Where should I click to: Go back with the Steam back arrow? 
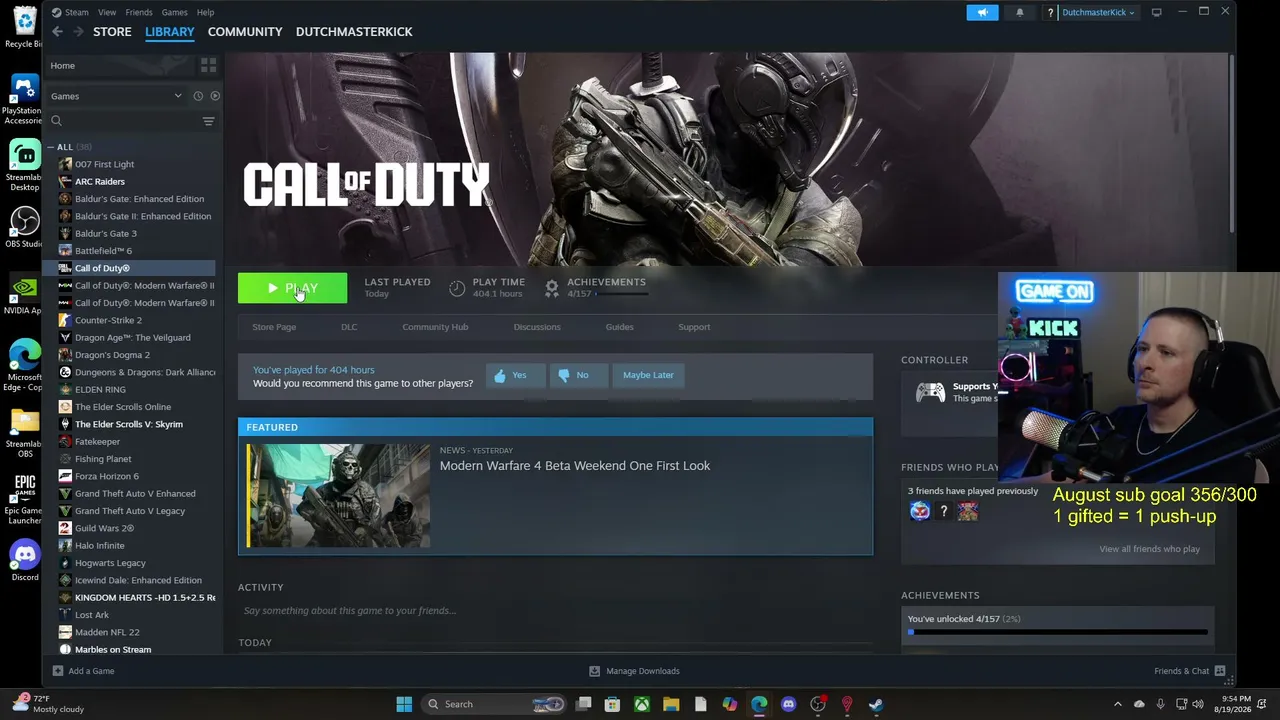coord(57,32)
